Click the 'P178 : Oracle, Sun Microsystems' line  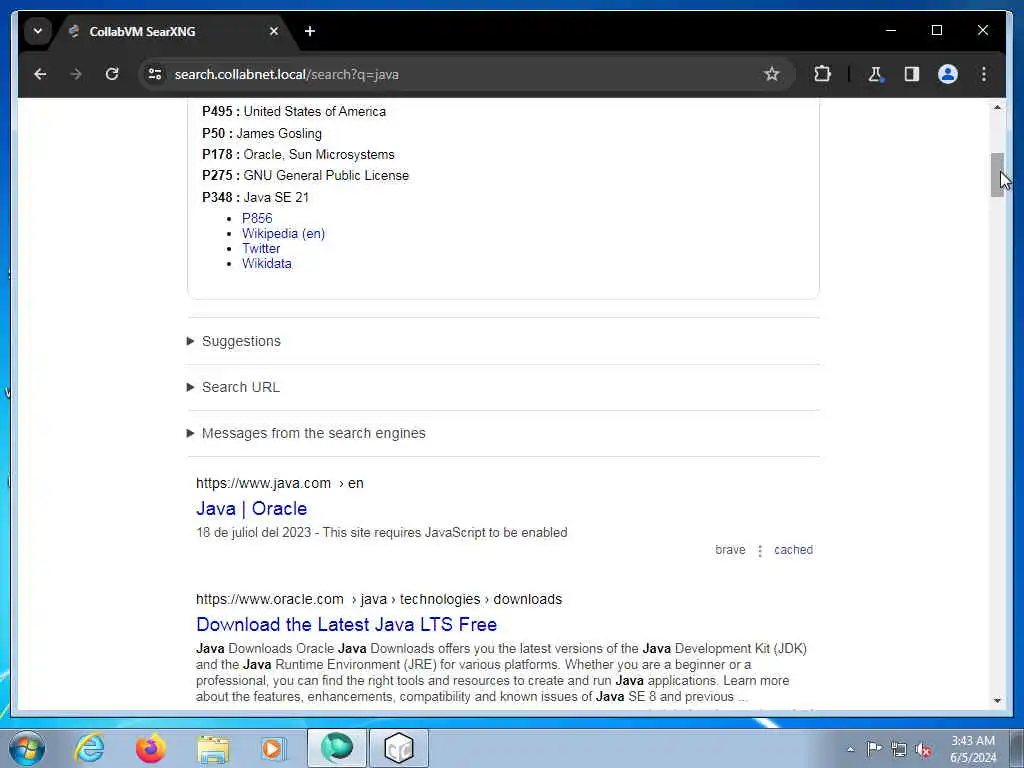click(x=298, y=154)
